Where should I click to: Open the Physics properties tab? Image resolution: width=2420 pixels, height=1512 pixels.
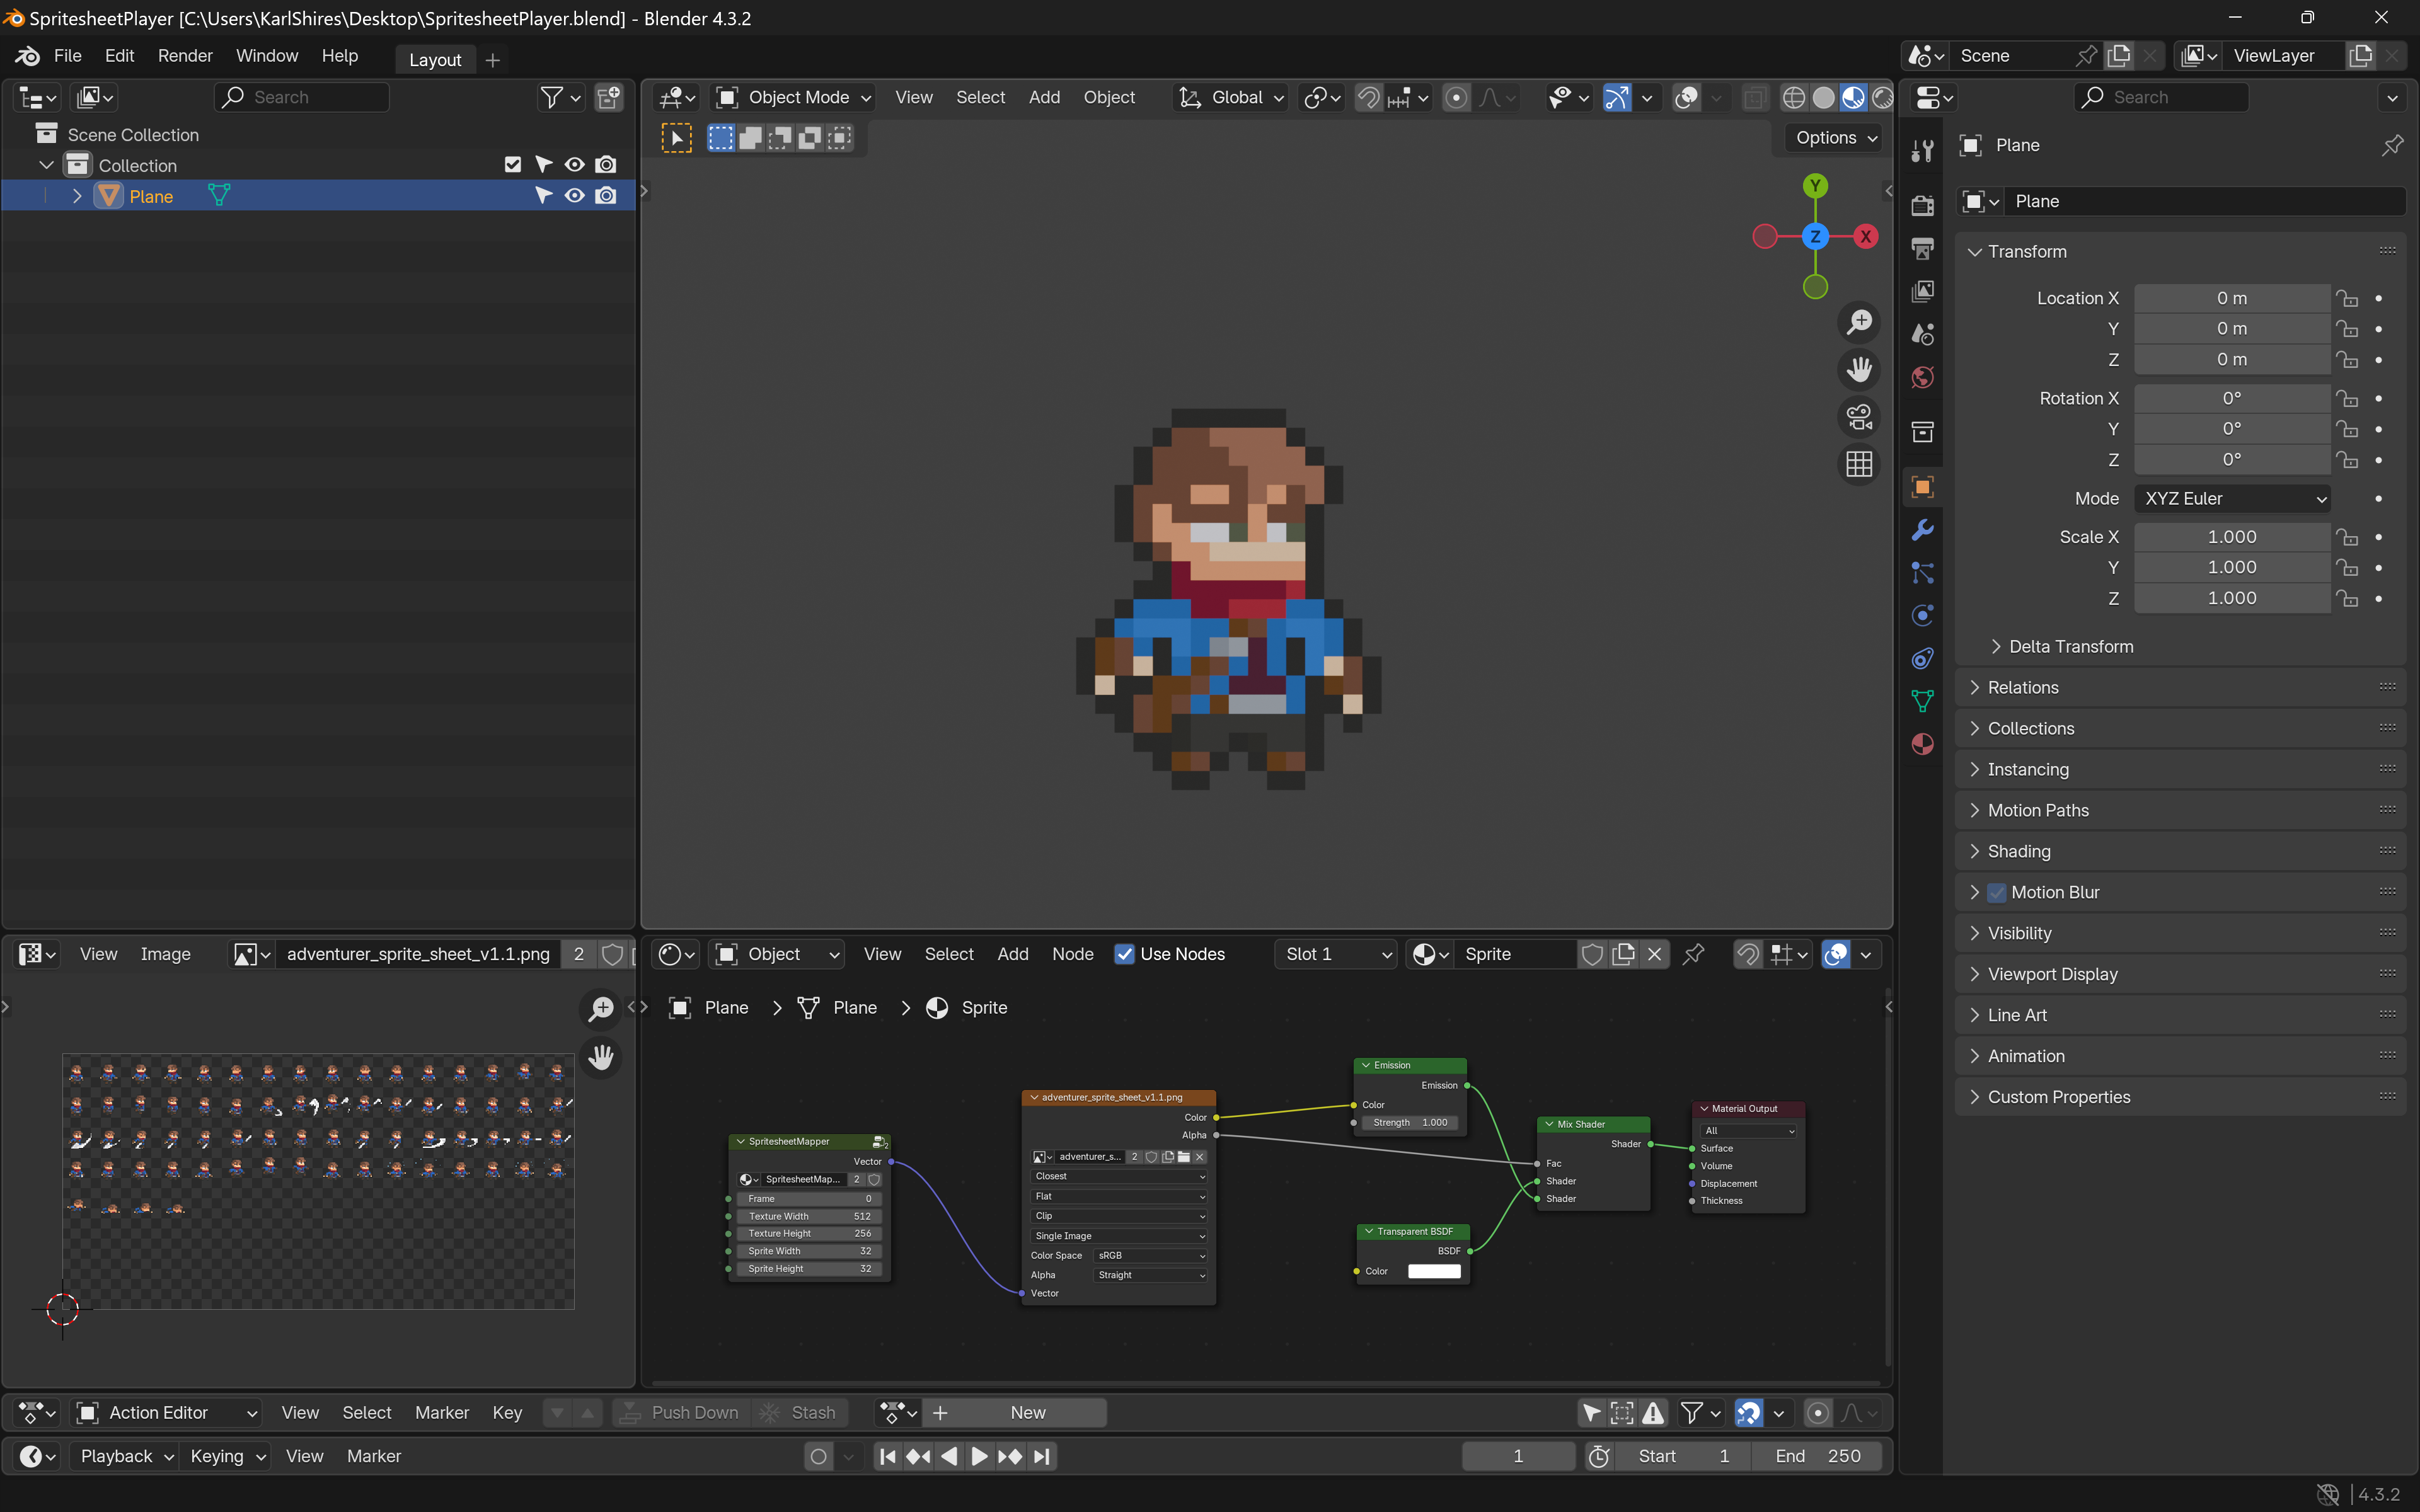pos(1922,615)
